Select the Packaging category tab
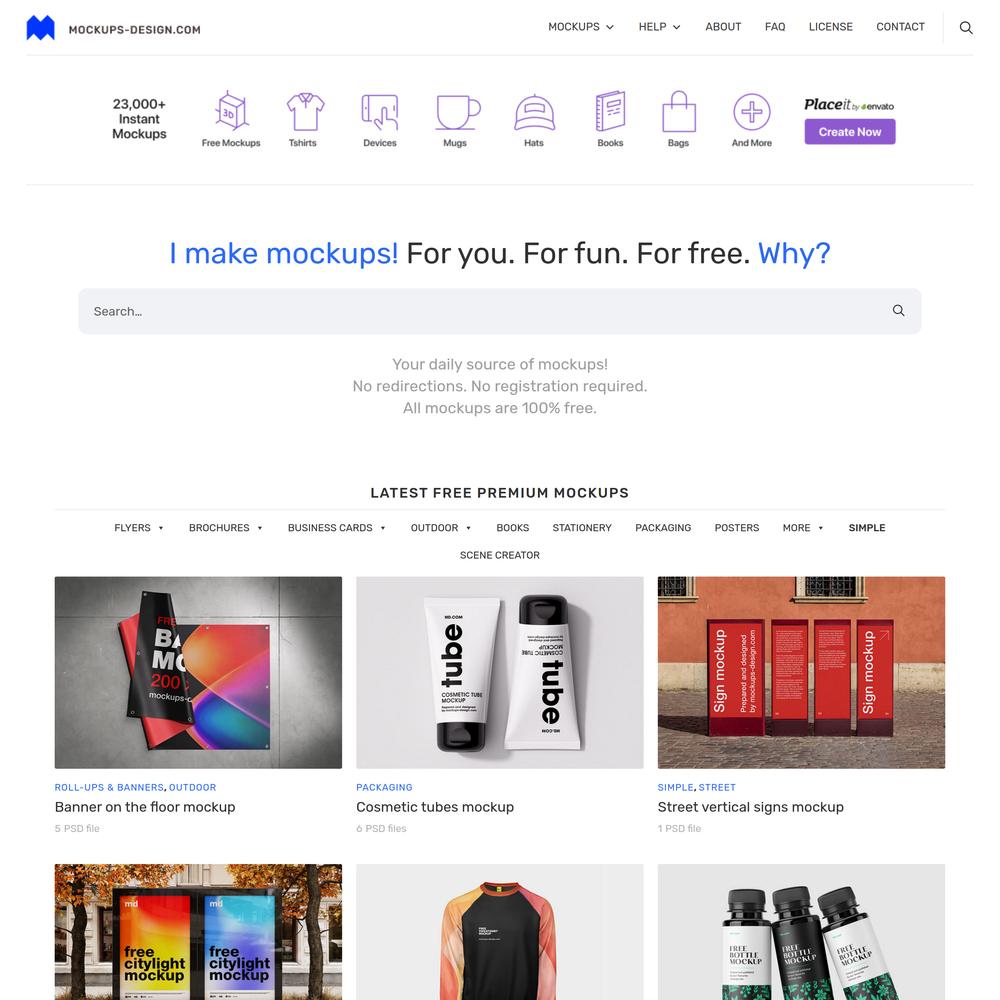Screen dimensions: 1000x1000 point(663,527)
